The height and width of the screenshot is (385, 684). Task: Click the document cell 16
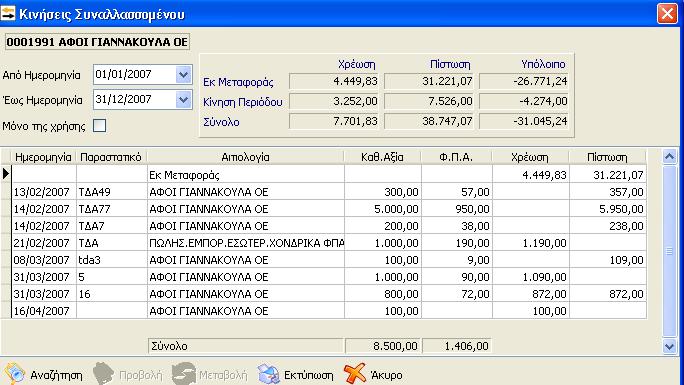(x=112, y=294)
